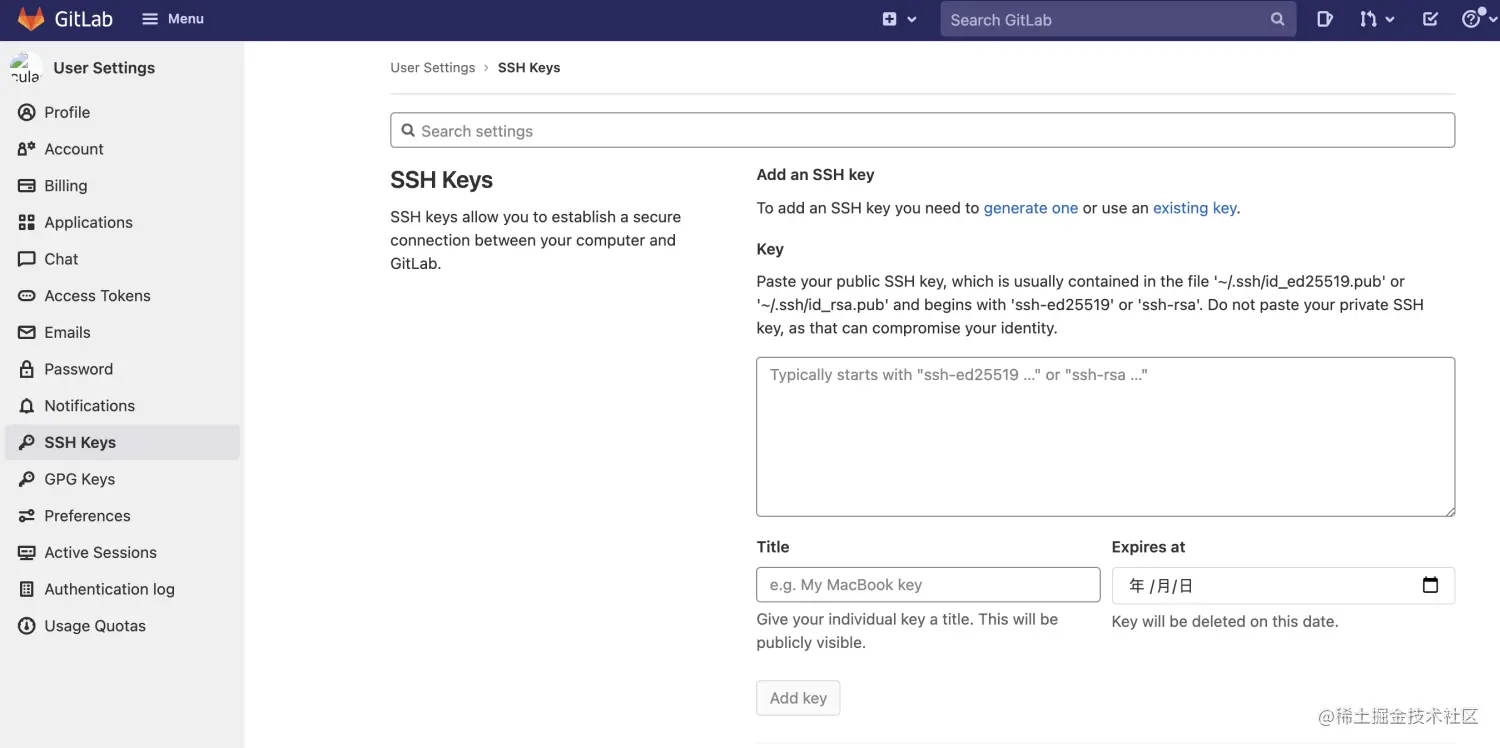Screen dimensions: 1500x748
Task: Select SSH Keys in the sidebar
Action: (x=122, y=442)
